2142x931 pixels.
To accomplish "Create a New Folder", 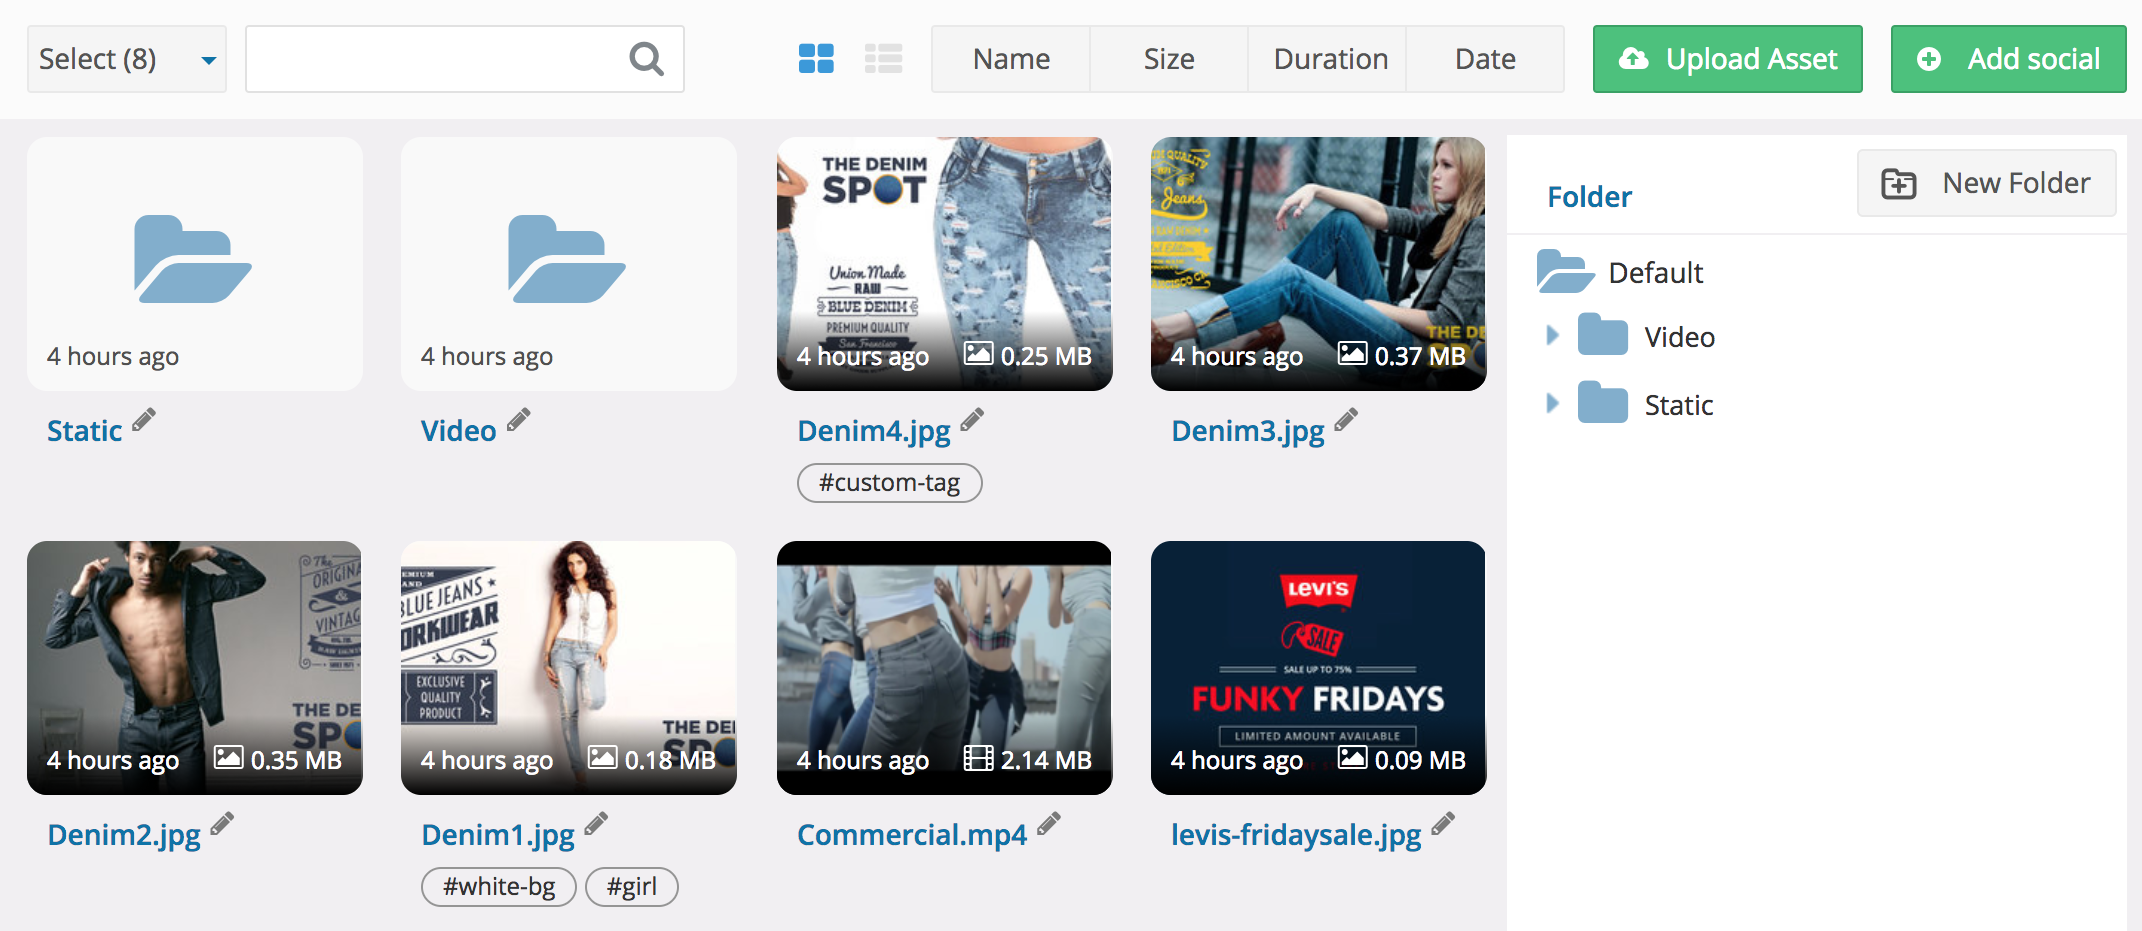I will (x=1986, y=183).
